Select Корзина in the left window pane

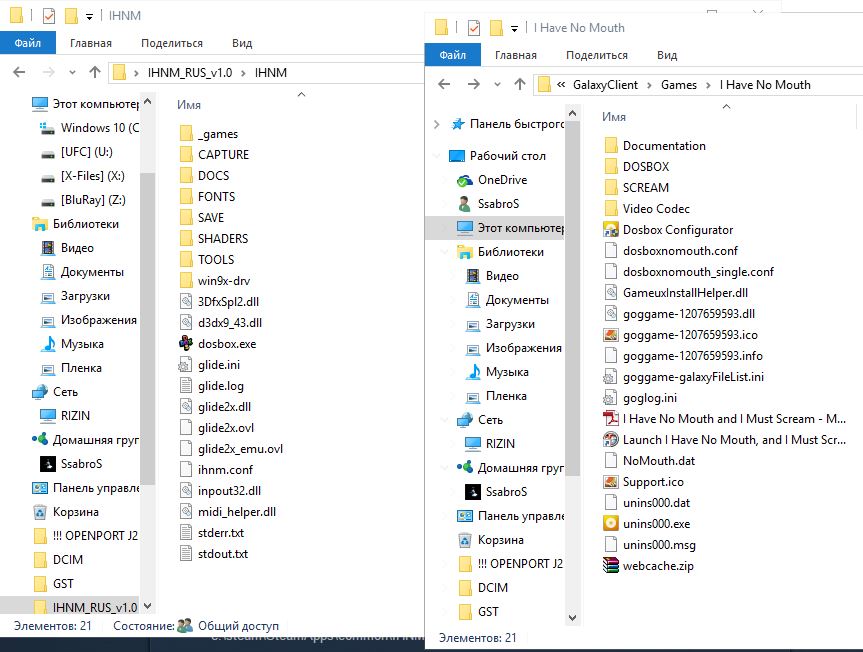coord(65,512)
